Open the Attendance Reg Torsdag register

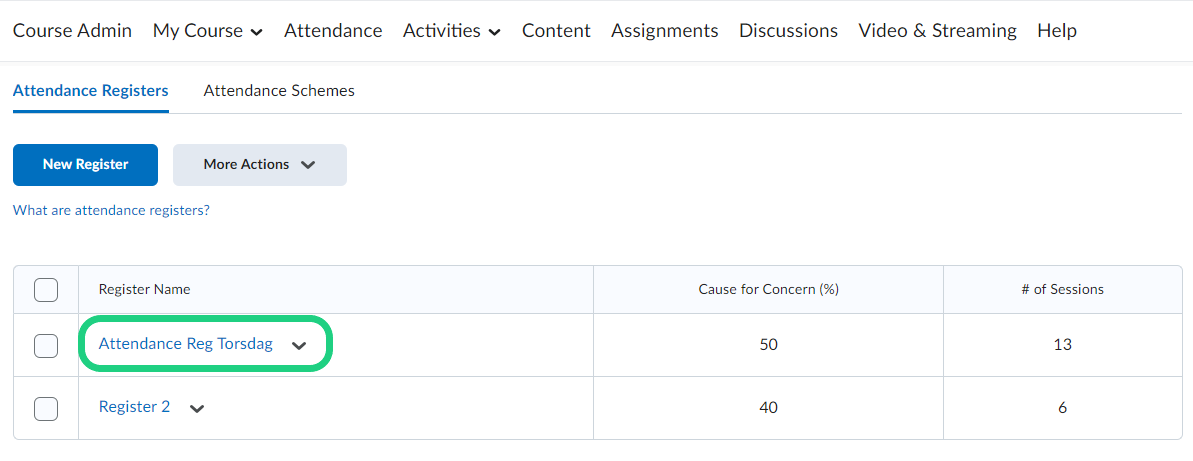[x=185, y=344]
